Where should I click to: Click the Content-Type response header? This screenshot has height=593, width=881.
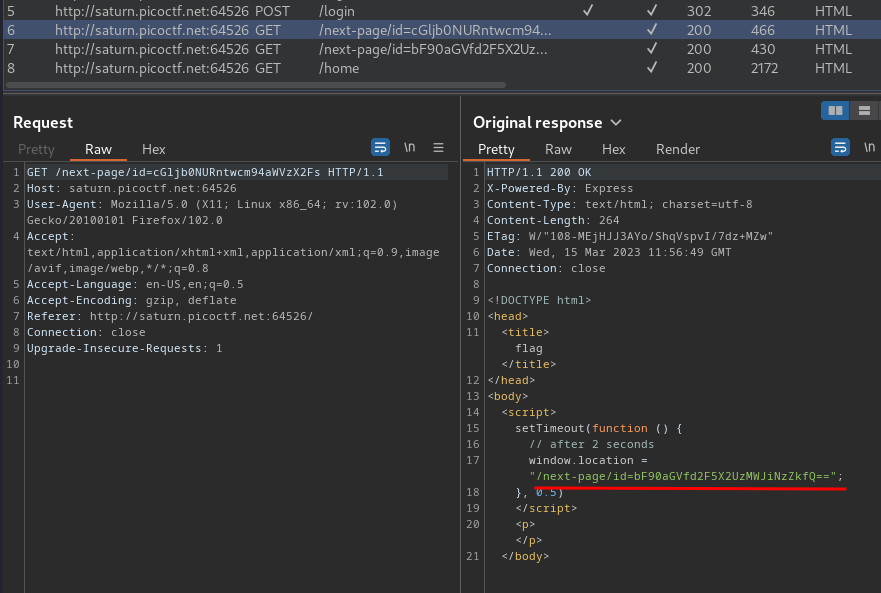(619, 205)
